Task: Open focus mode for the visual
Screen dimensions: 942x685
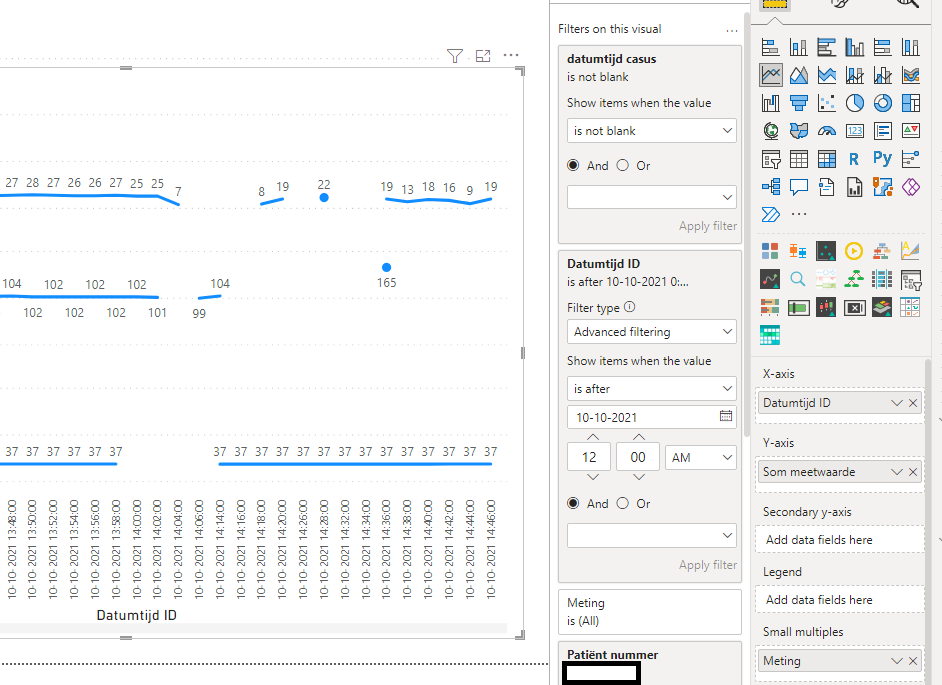Action: [483, 56]
